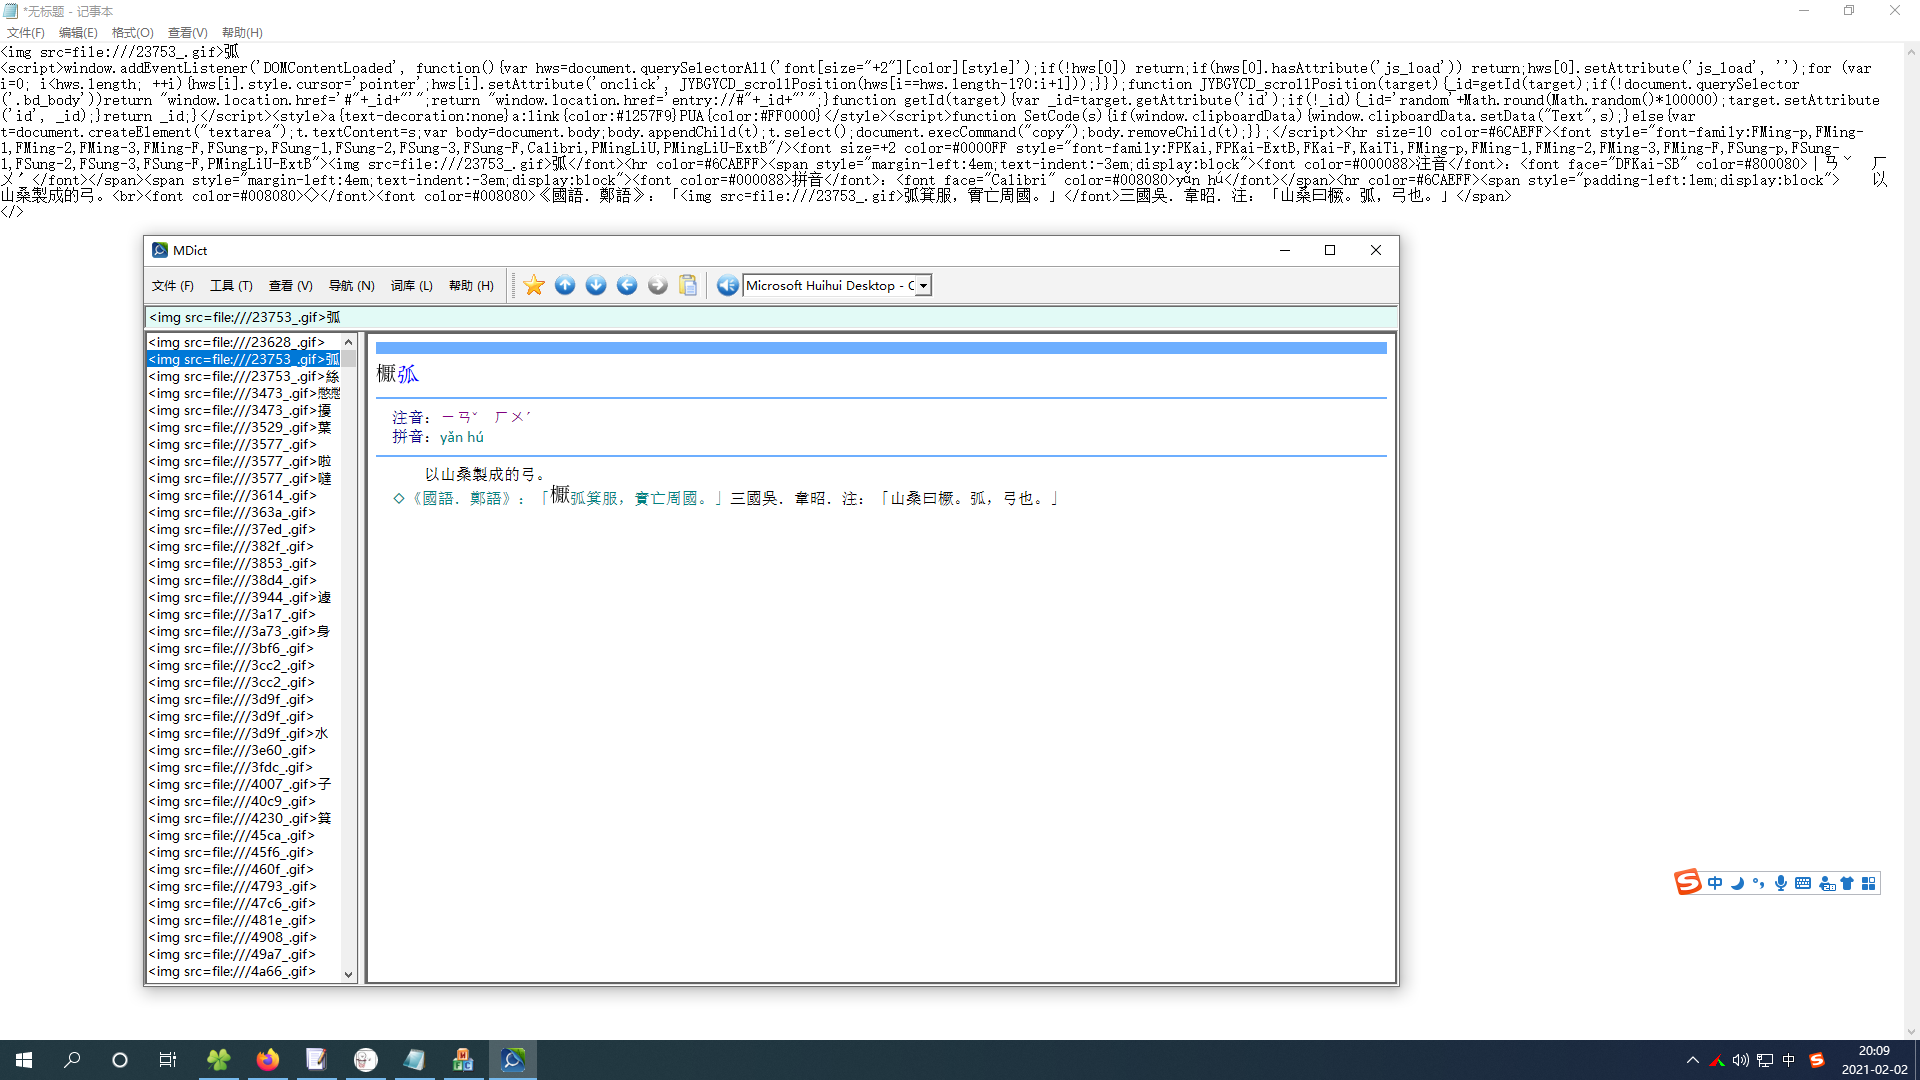Click the 《國語．鄭語》 citation text

tap(462, 499)
